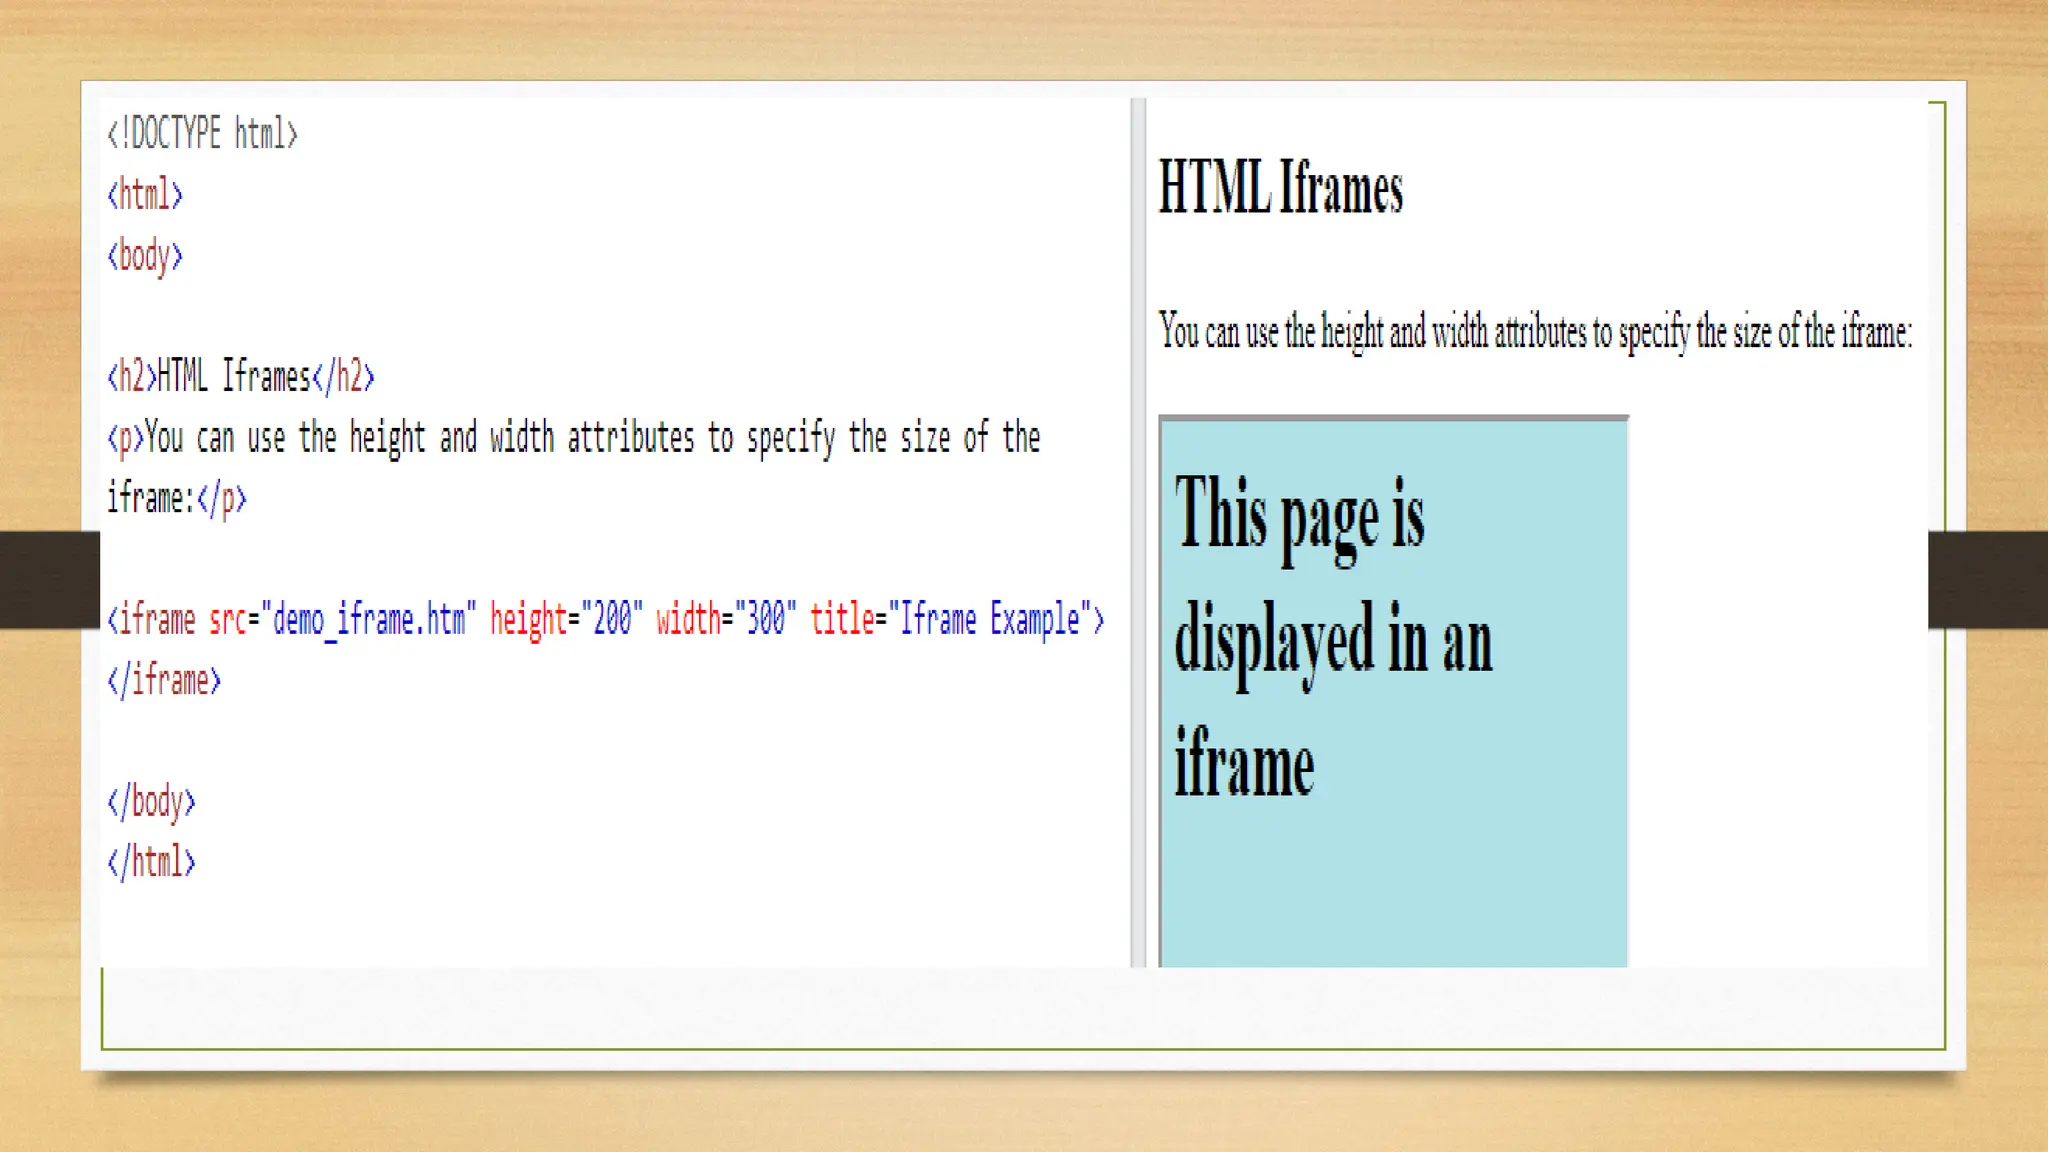Screen dimensions: 2048x1152
Task: Click the paragraph code line starting with <p>You
Action: tap(574, 438)
